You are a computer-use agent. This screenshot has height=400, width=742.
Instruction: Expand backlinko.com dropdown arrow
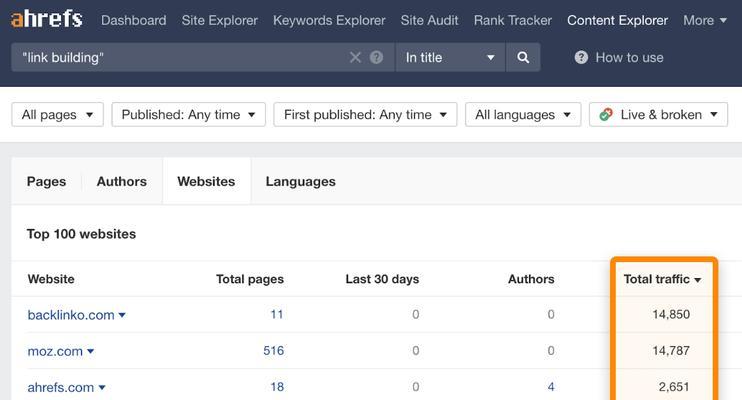click(122, 315)
